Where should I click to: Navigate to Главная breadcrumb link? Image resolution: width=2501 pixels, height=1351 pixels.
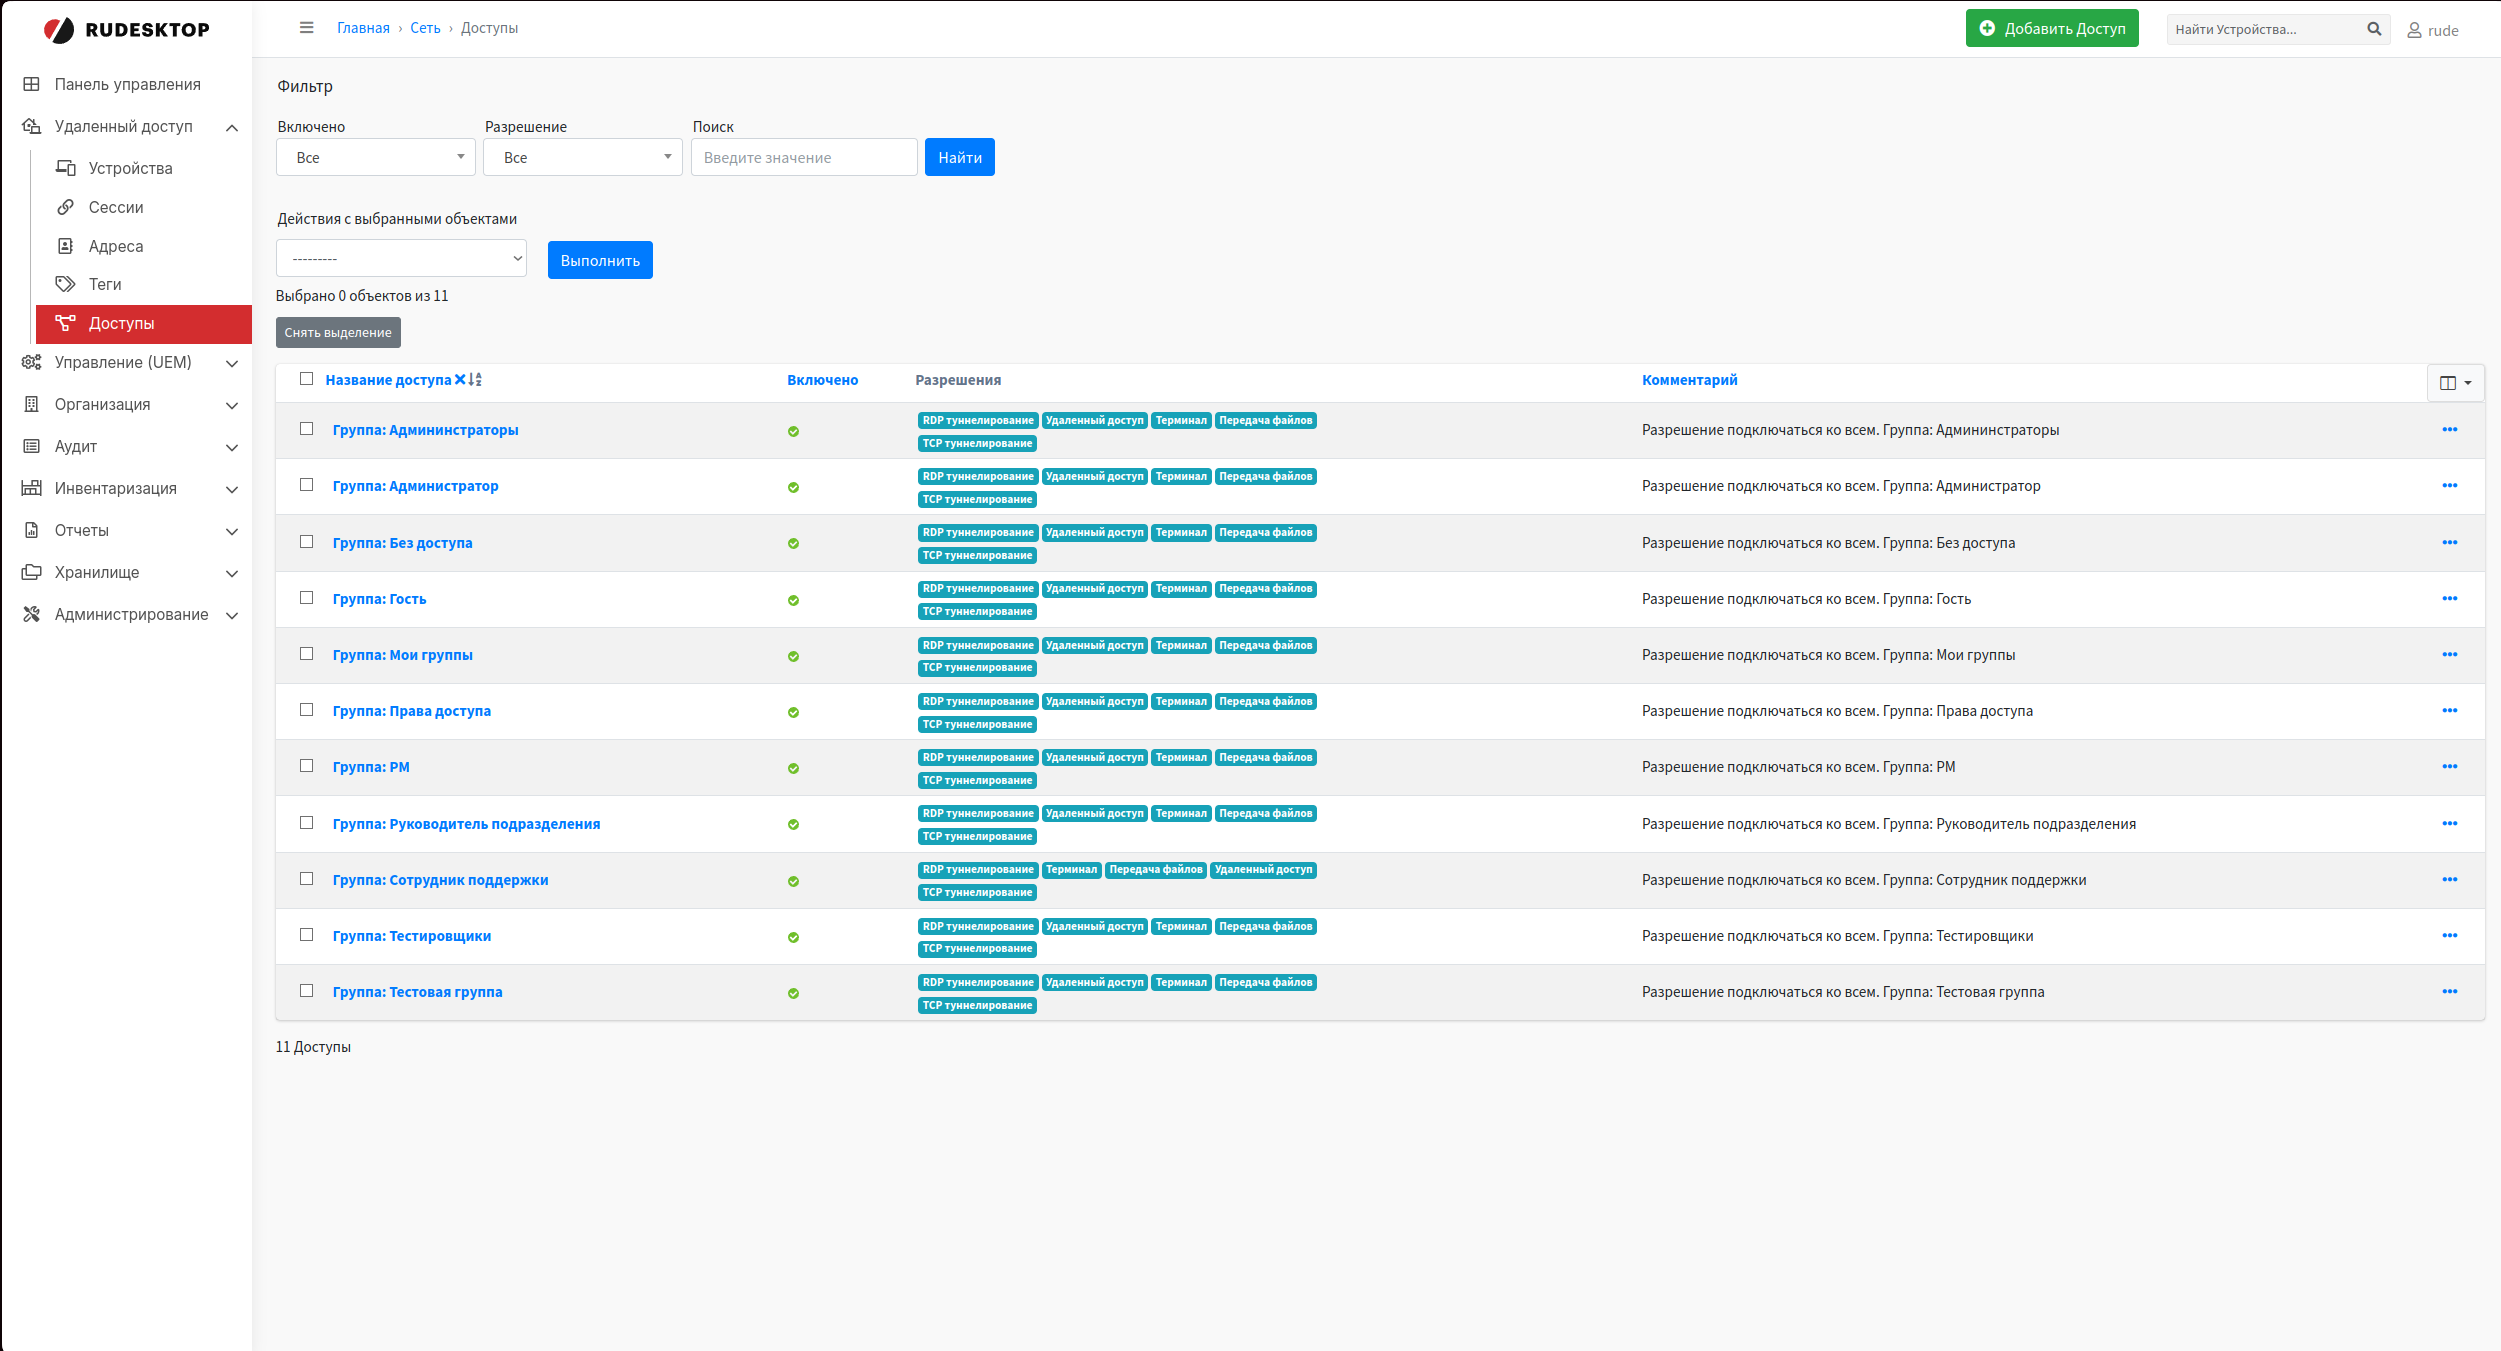363,28
